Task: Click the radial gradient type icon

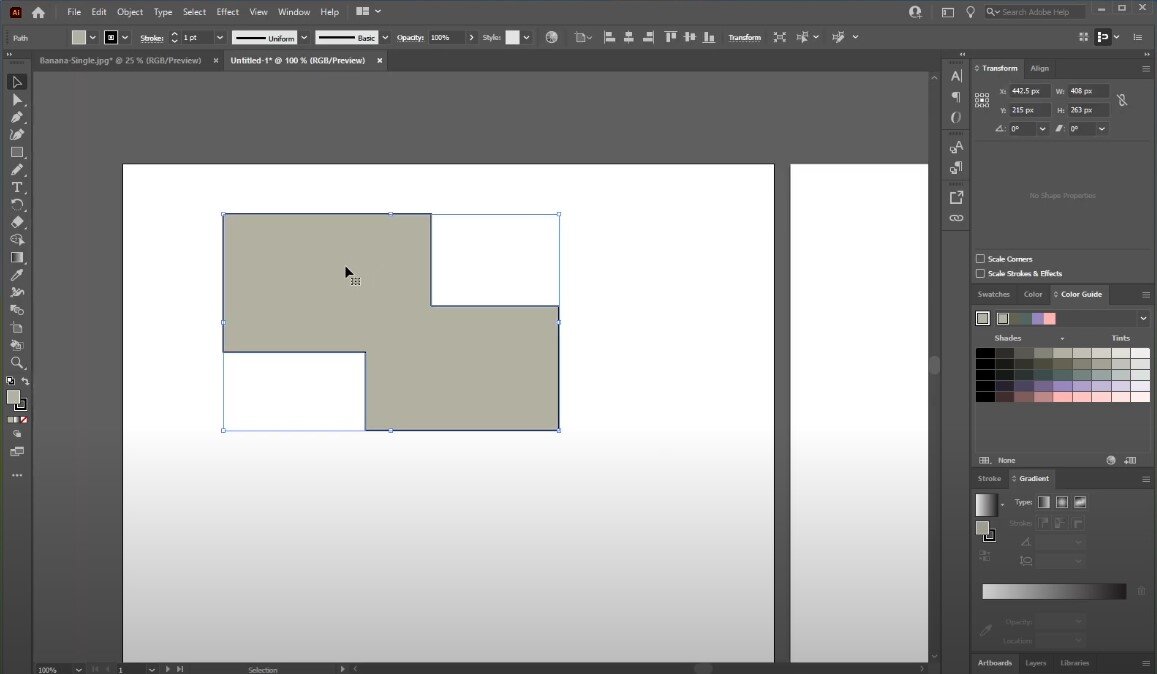Action: click(x=1062, y=502)
